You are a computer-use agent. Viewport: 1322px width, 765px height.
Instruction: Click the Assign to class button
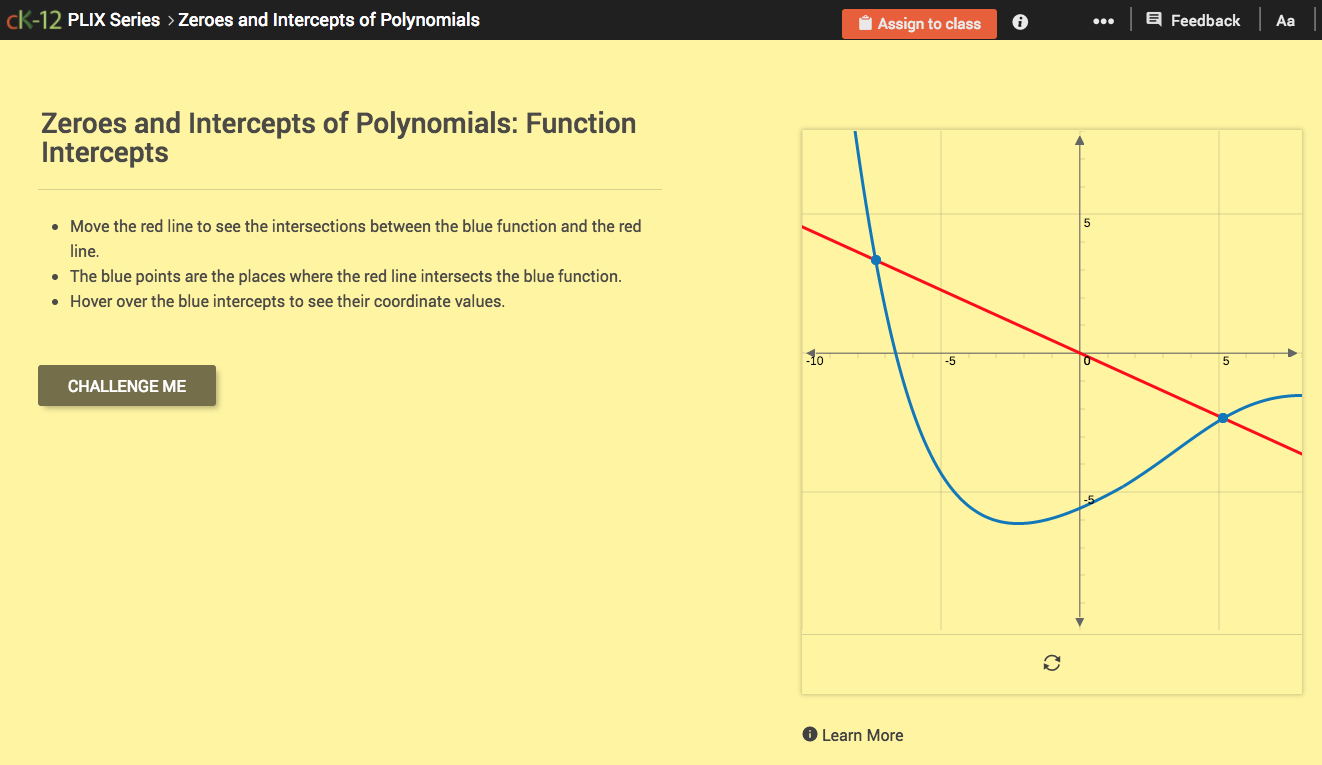(x=919, y=23)
